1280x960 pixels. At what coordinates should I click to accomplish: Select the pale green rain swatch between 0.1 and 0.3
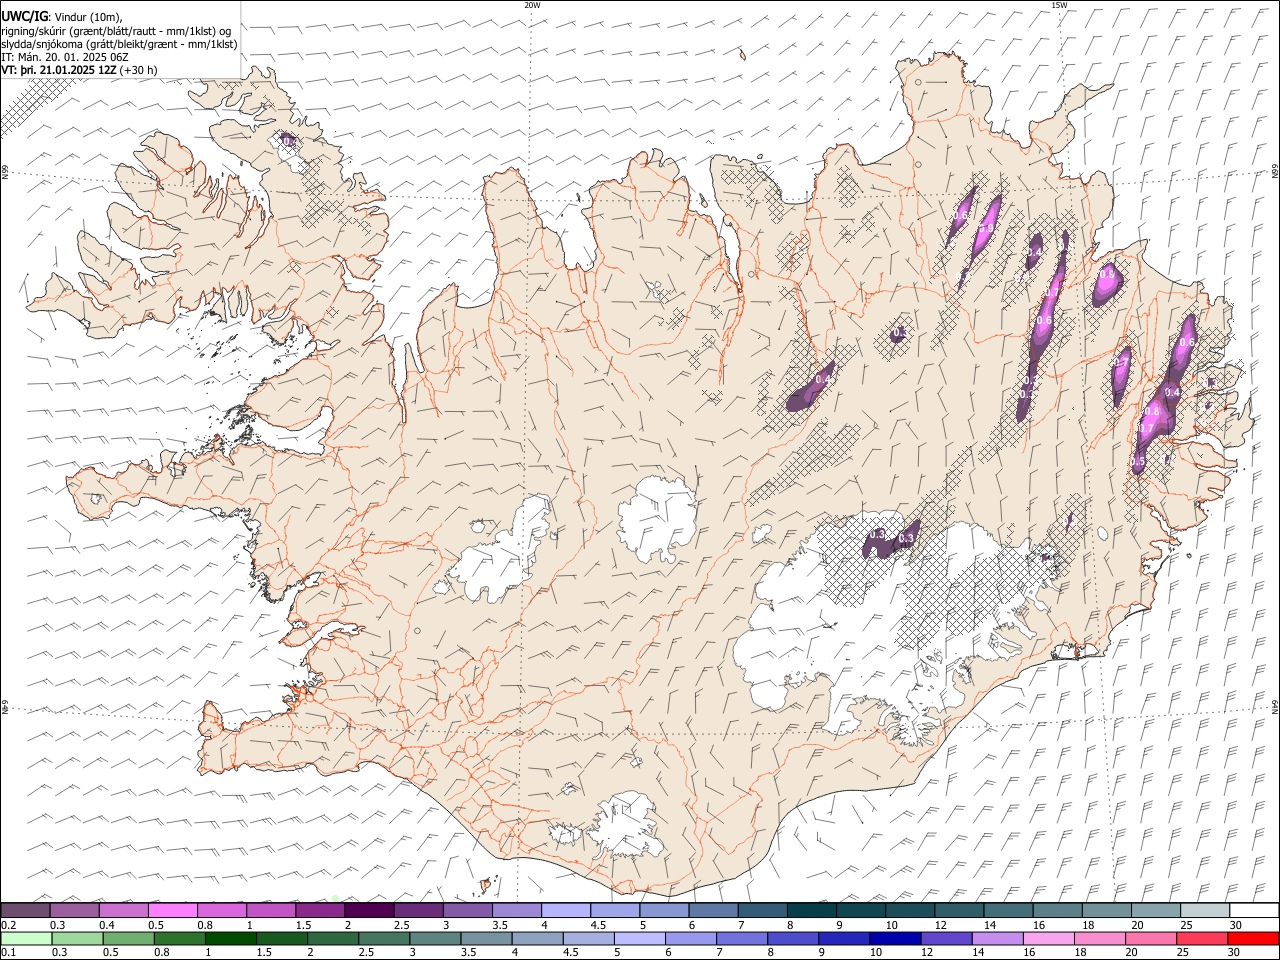tap(26, 938)
